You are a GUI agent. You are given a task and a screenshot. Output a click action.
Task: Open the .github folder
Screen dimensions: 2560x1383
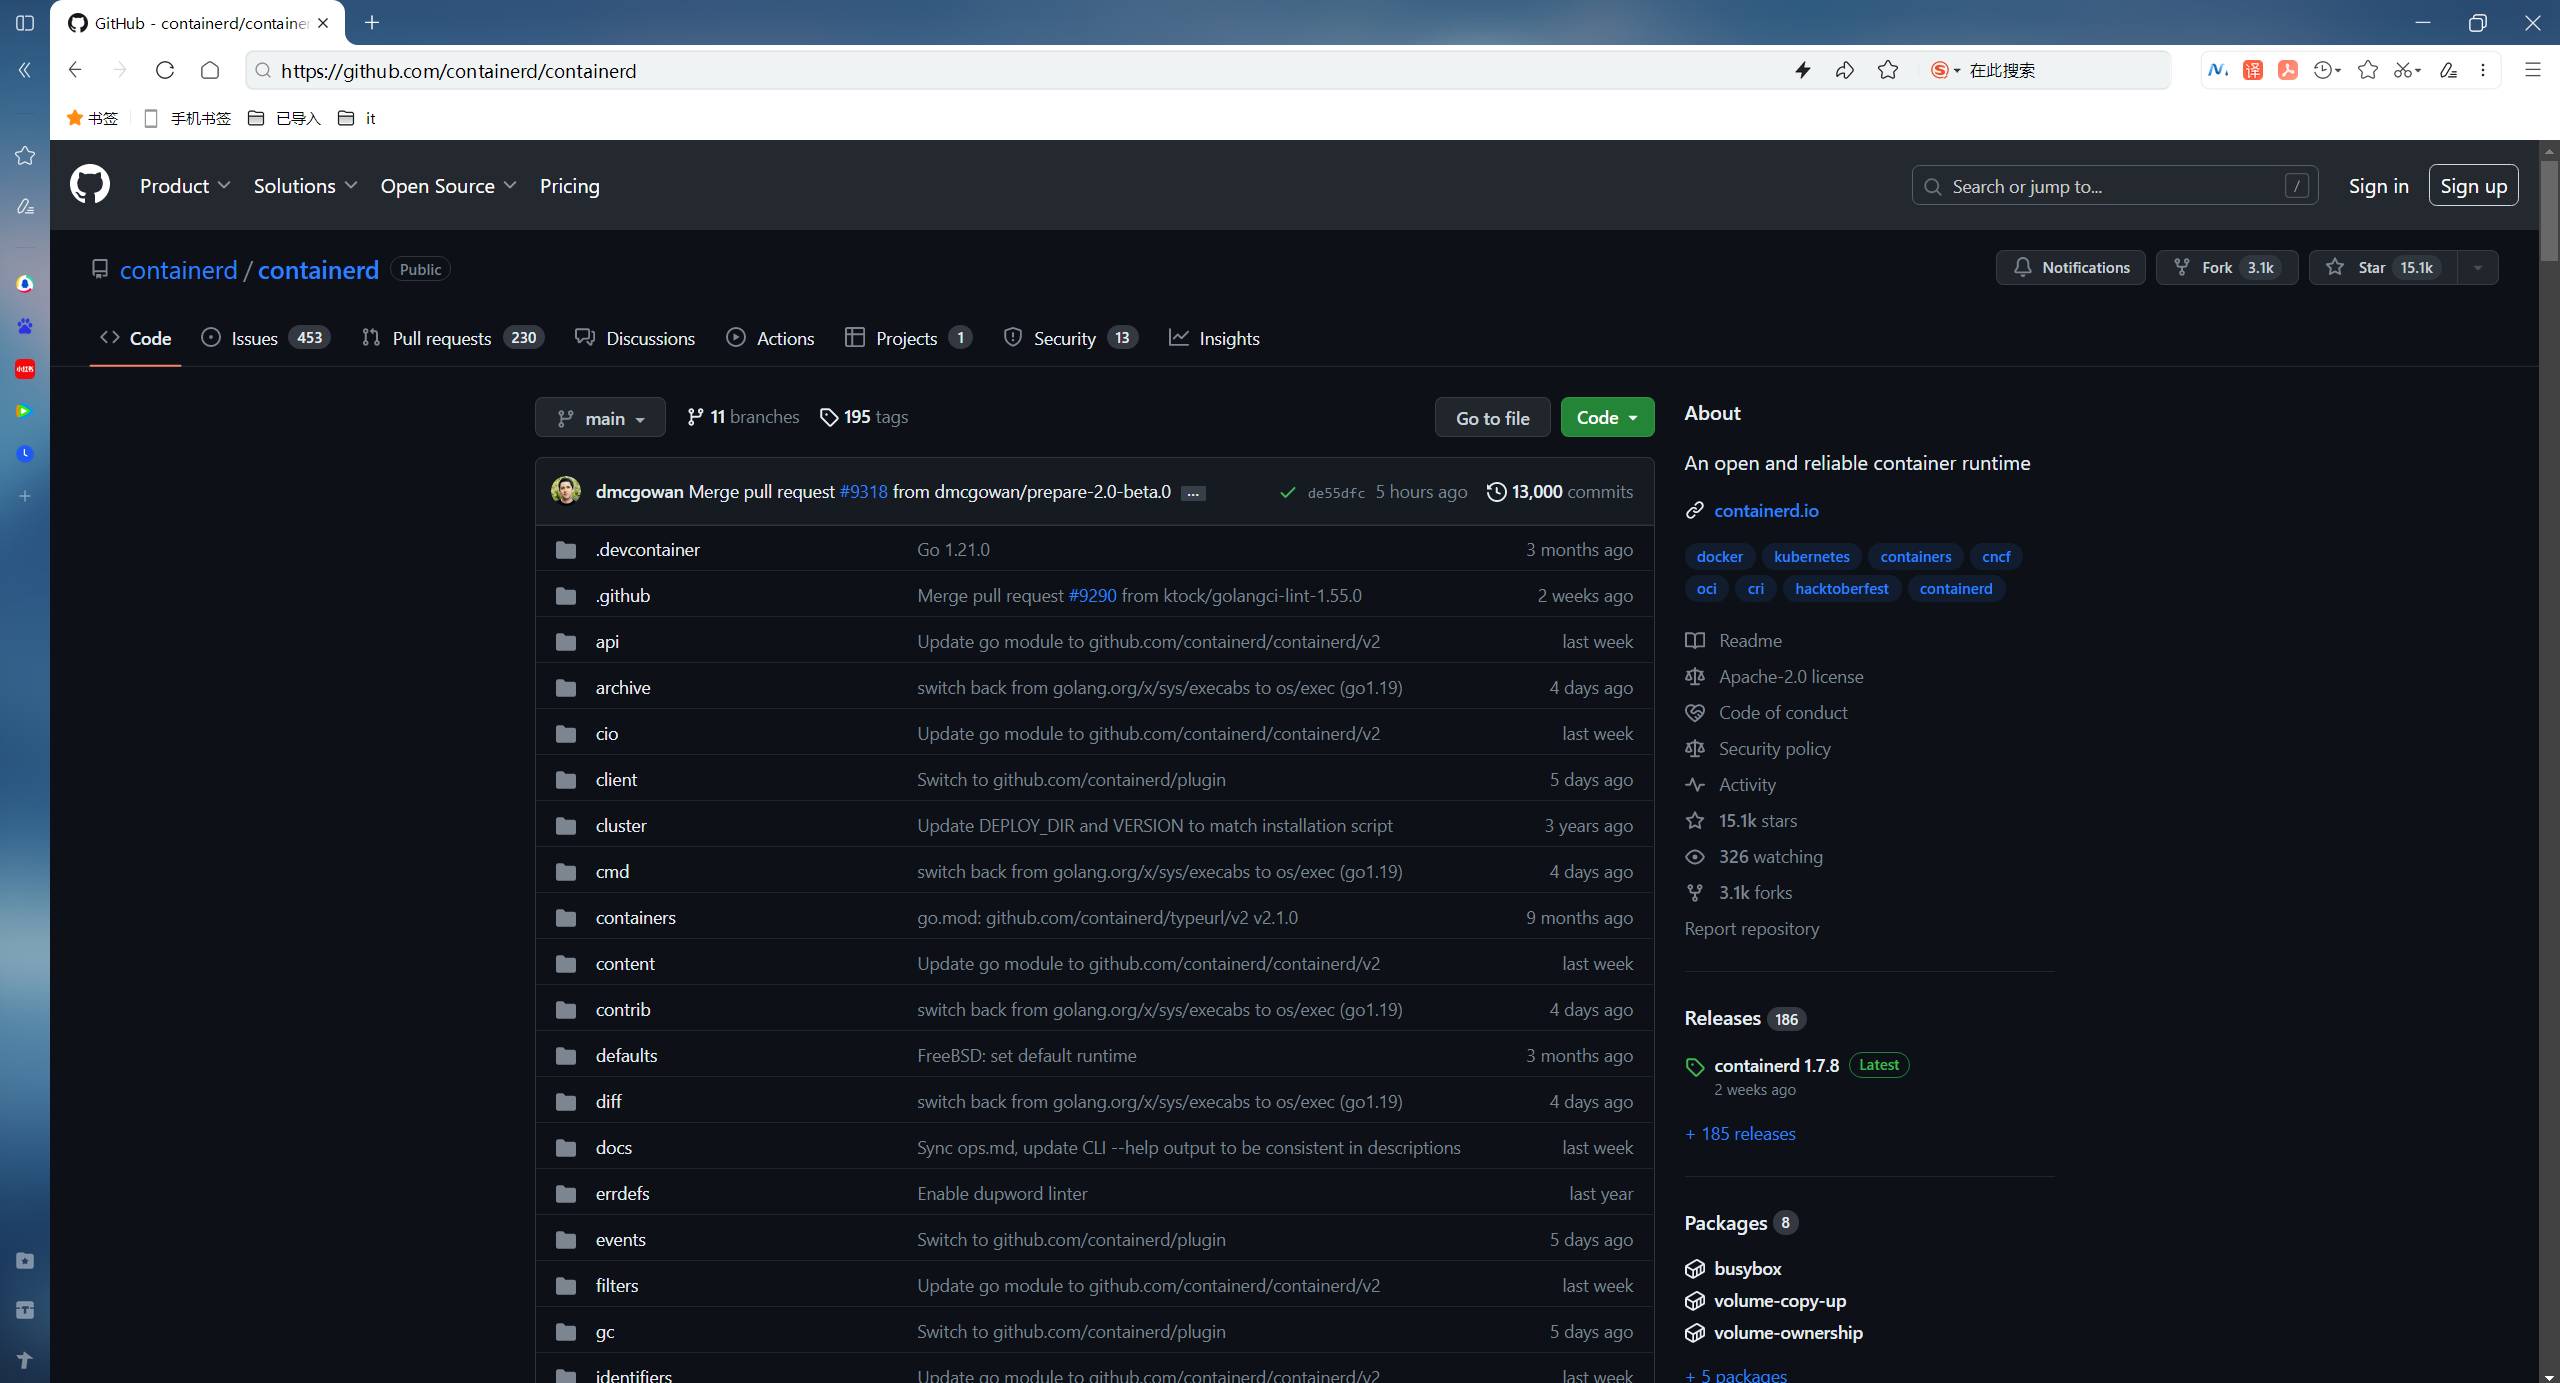[x=622, y=595]
